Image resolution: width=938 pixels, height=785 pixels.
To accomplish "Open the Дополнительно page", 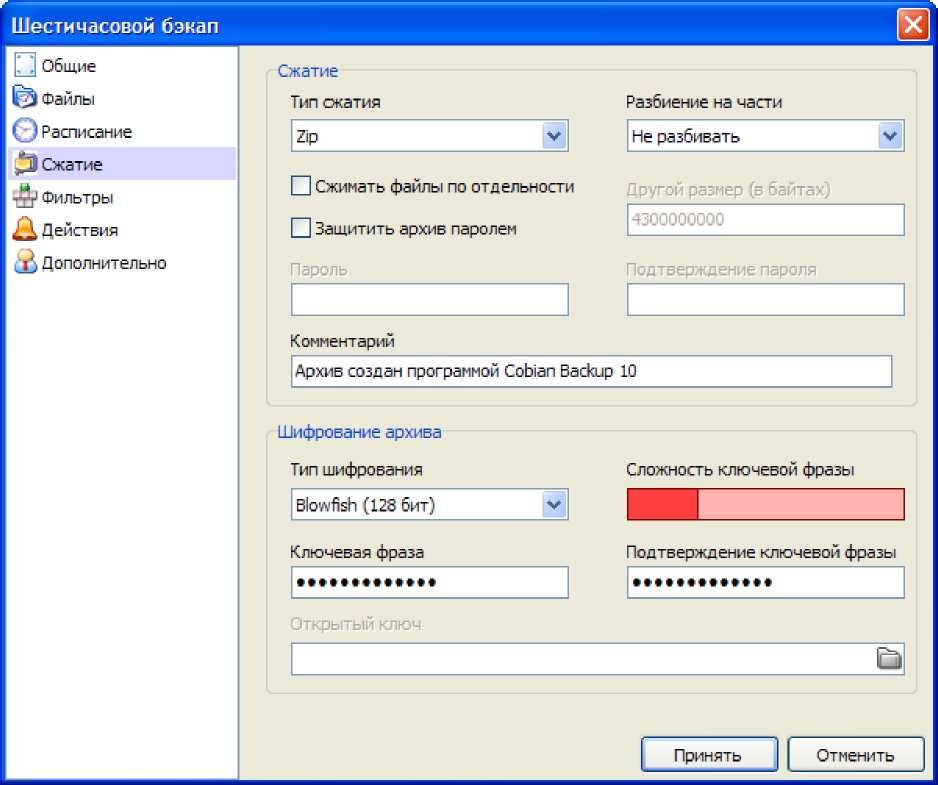I will click(122, 262).
